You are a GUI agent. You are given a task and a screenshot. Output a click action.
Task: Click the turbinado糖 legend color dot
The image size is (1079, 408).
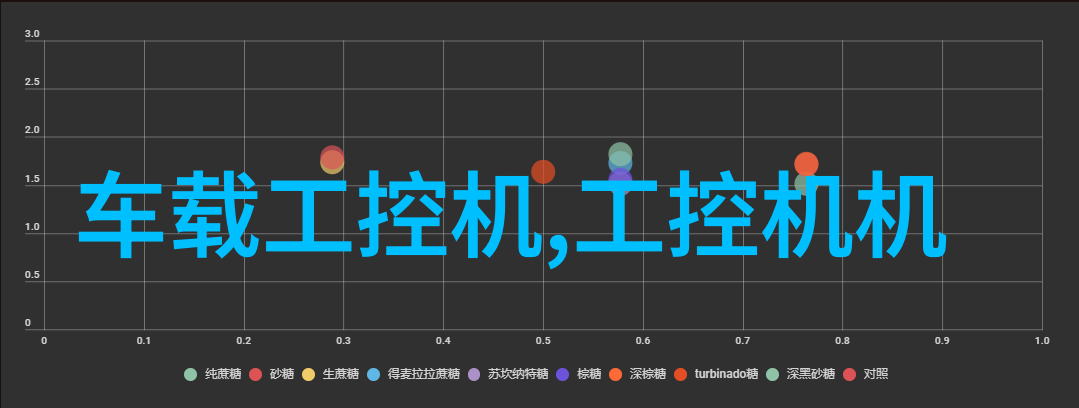click(681, 374)
